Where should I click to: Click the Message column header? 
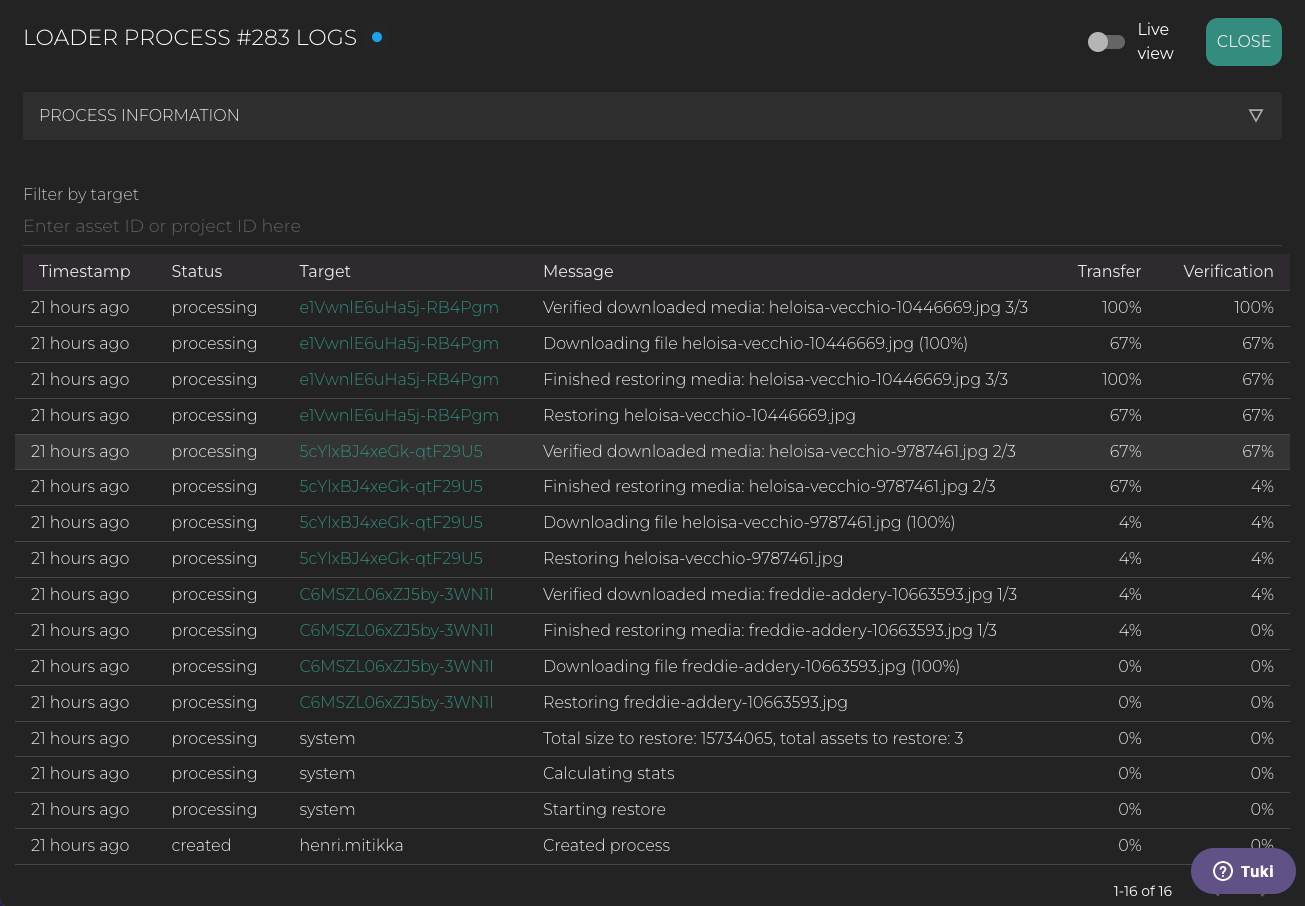(x=578, y=272)
